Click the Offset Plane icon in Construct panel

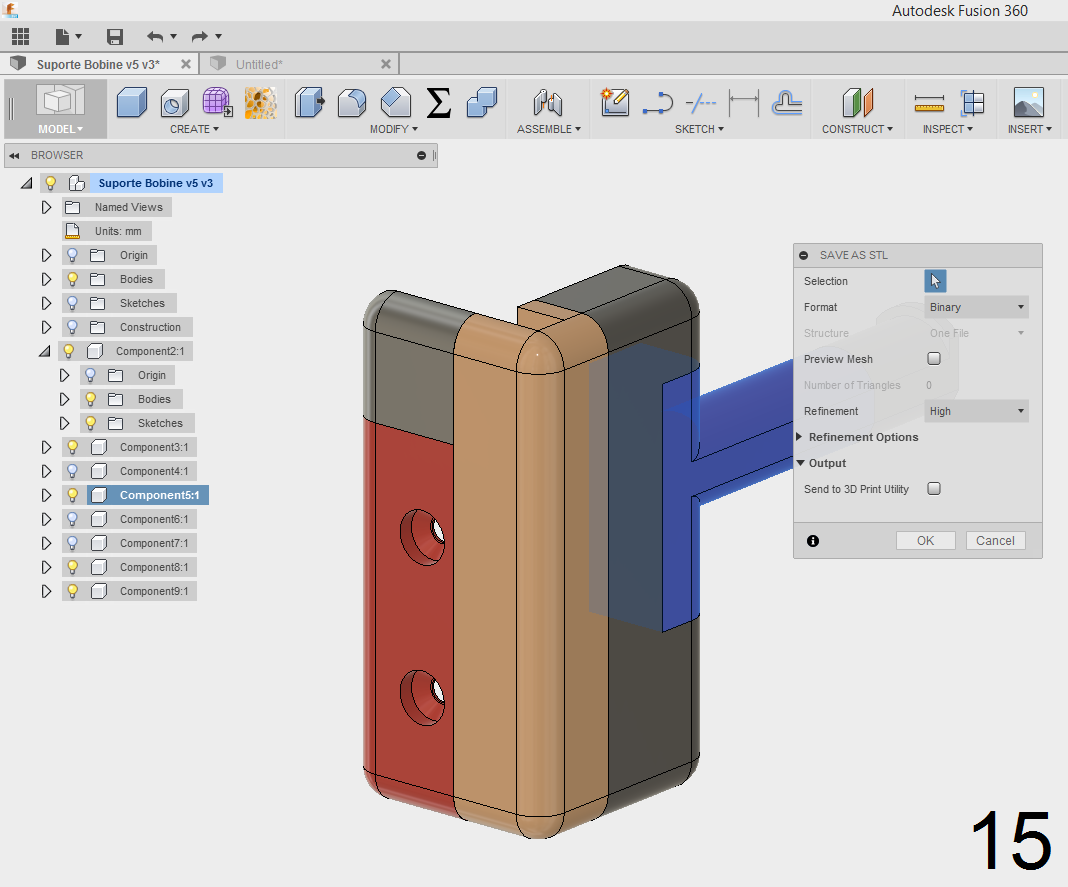(x=858, y=100)
